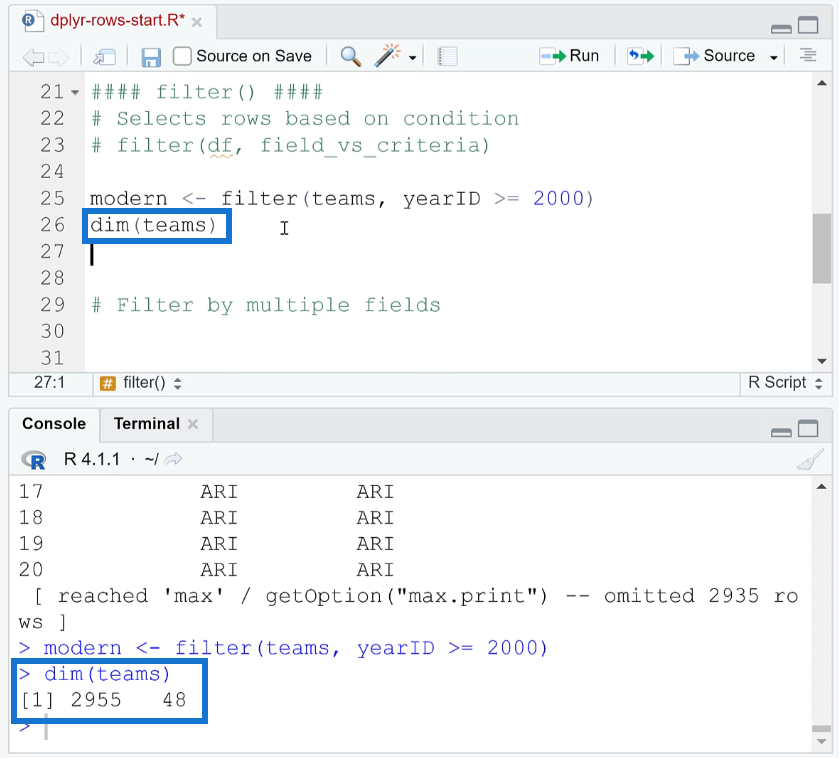Save the current R script
Screen dimensions: 839x758
(151, 57)
